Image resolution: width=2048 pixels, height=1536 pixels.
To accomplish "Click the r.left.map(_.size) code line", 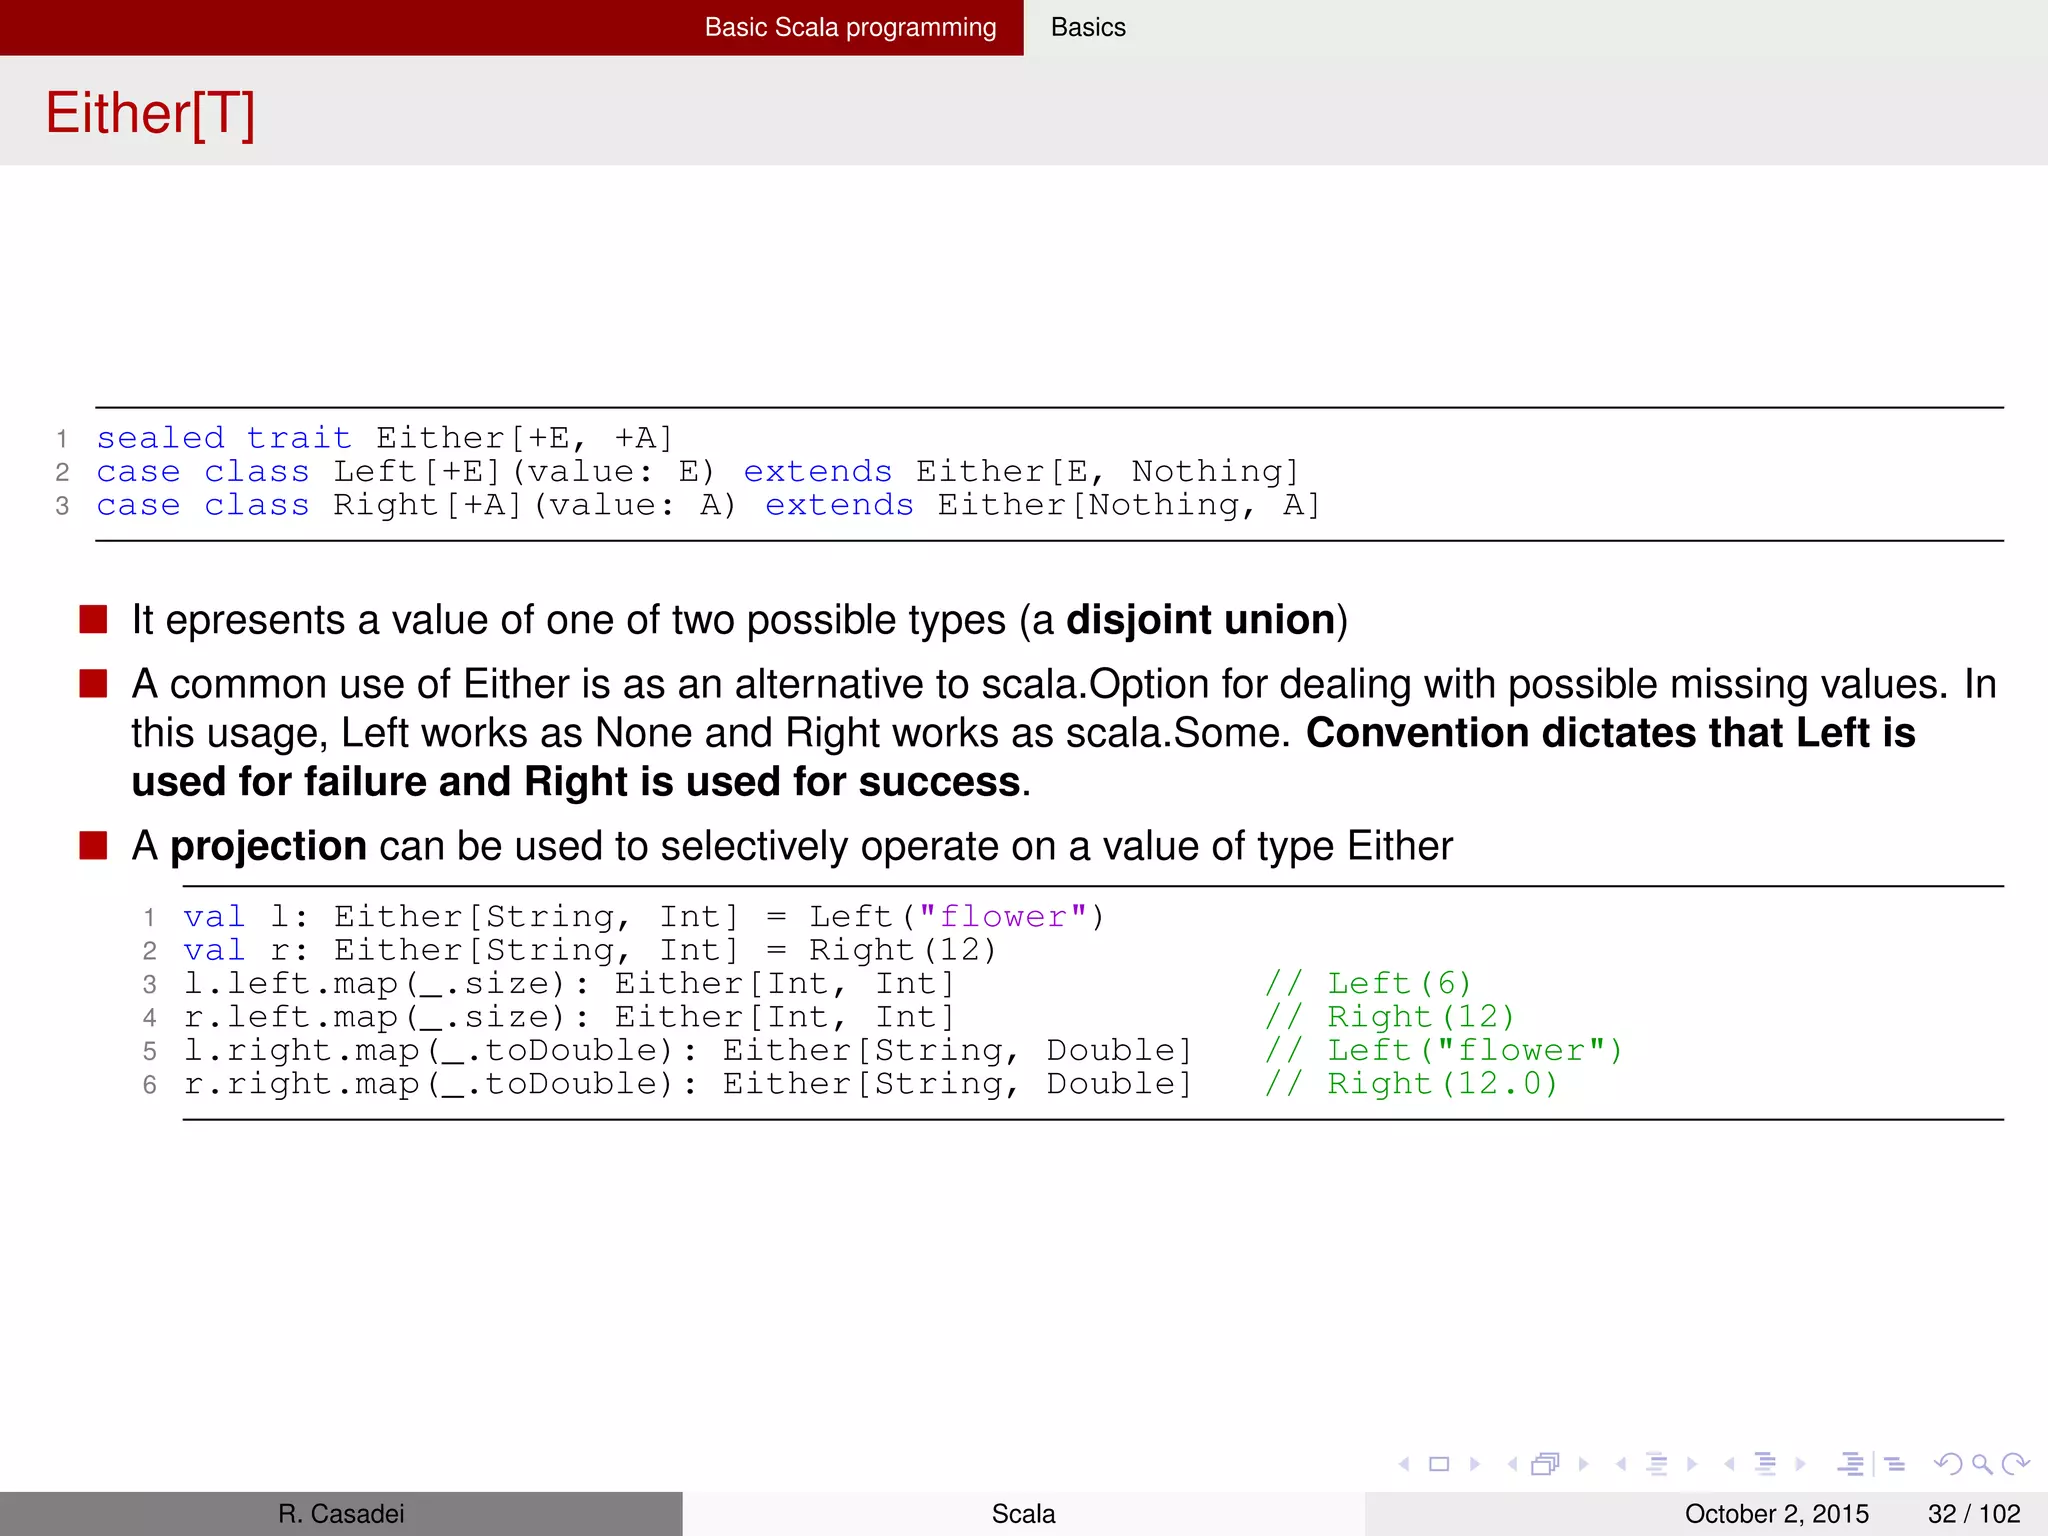I will (x=570, y=1018).
